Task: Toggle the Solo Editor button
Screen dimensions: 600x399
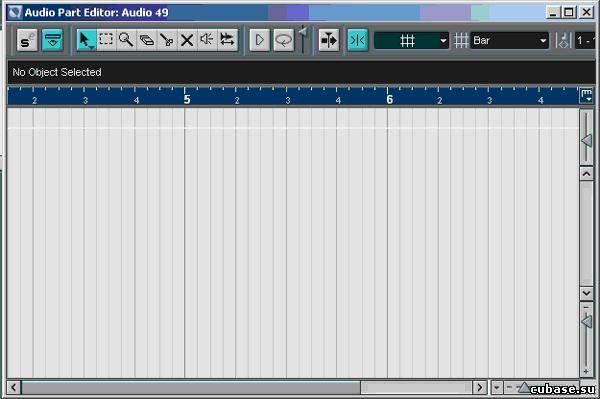Action: tap(27, 40)
